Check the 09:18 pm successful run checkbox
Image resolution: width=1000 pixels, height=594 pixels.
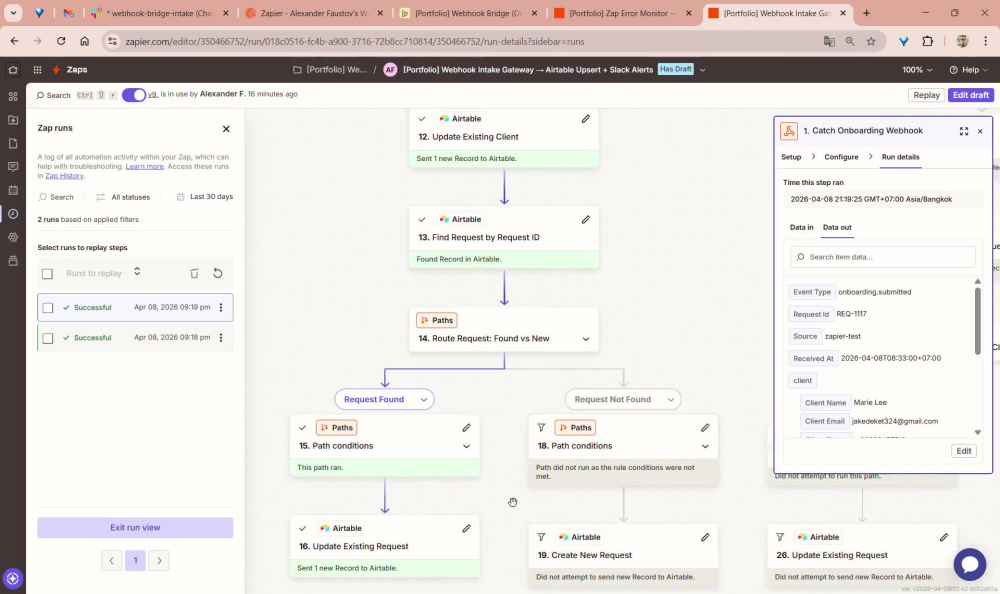pos(47,338)
